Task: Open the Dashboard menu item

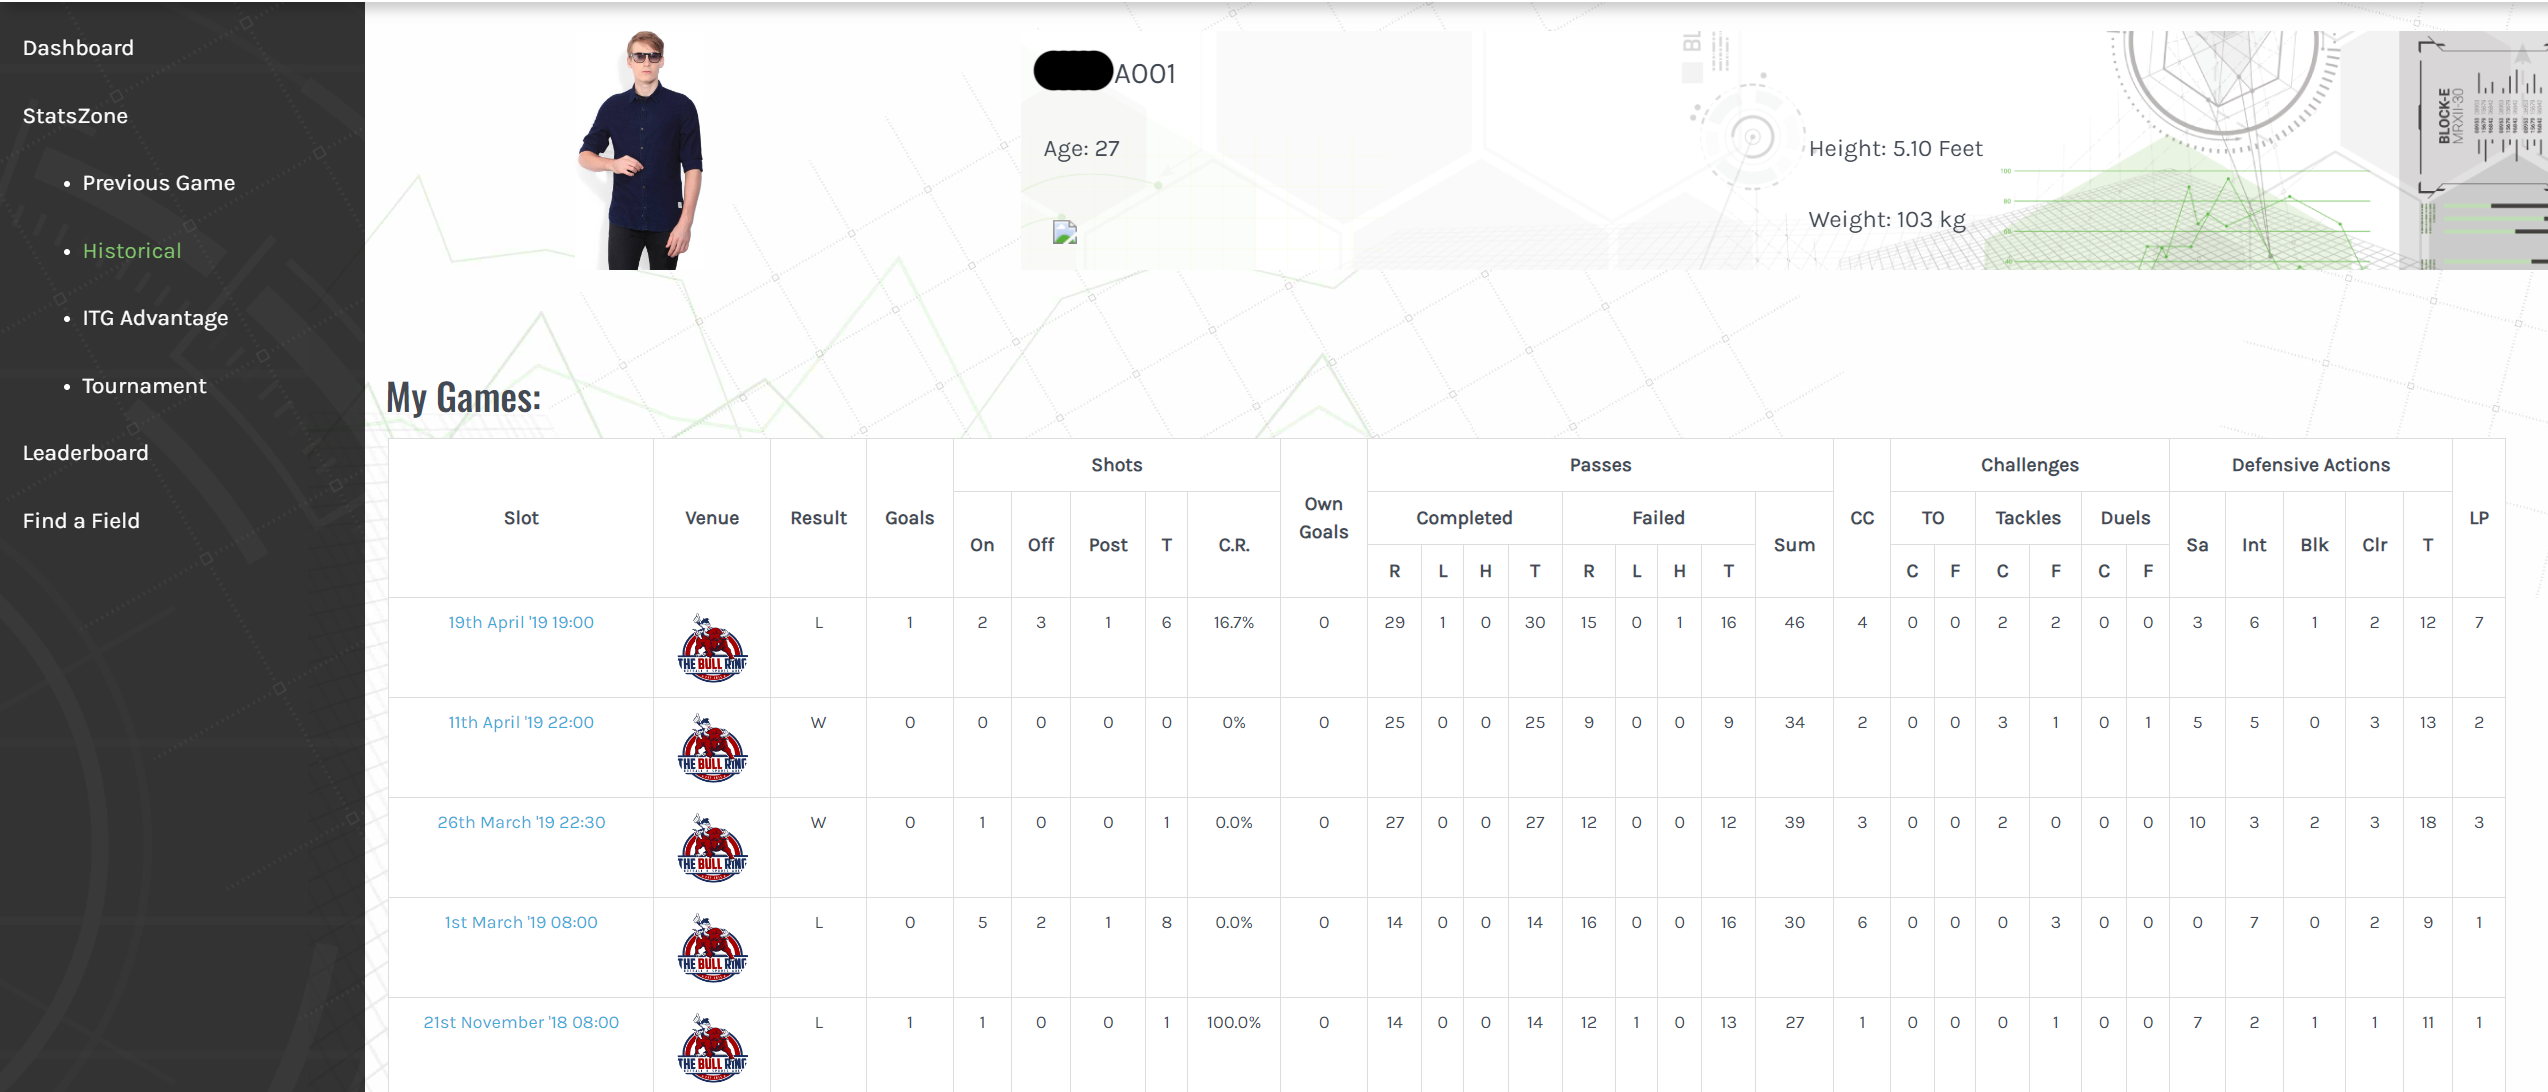Action: tap(78, 48)
